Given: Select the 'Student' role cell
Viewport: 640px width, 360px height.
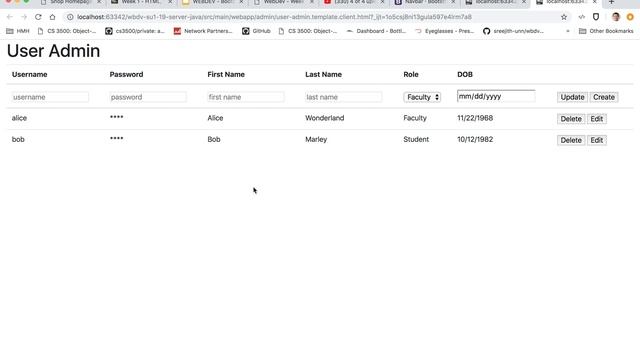Looking at the screenshot, I should (x=416, y=139).
